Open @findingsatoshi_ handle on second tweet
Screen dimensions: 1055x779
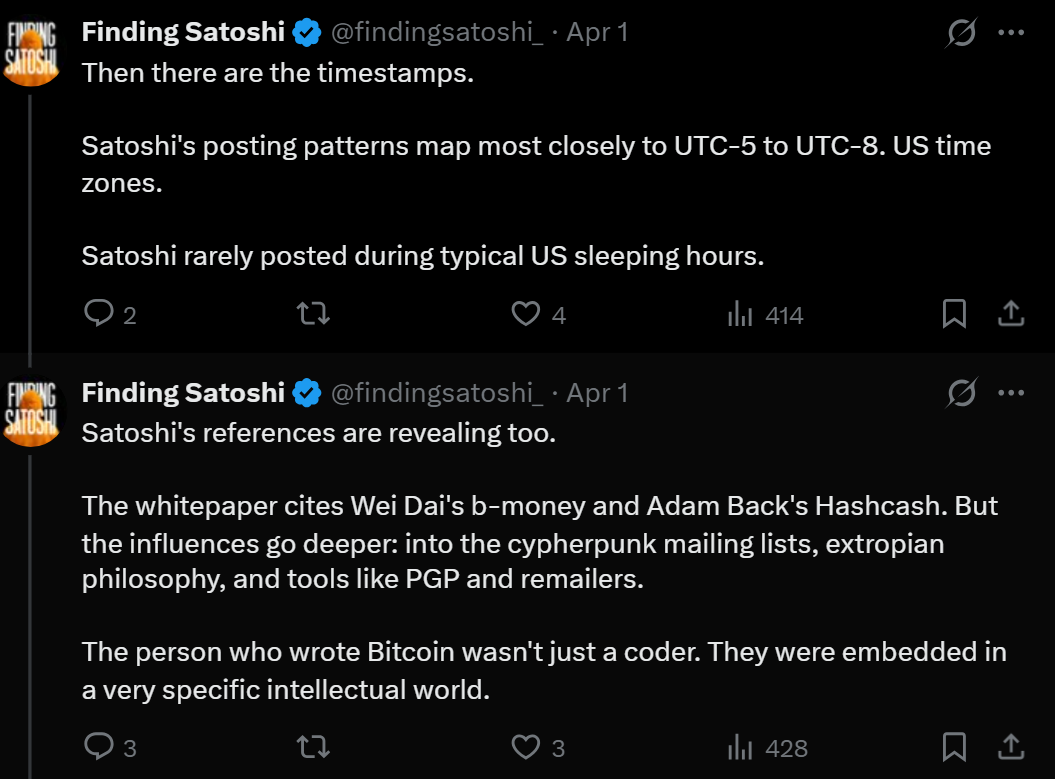coord(437,393)
